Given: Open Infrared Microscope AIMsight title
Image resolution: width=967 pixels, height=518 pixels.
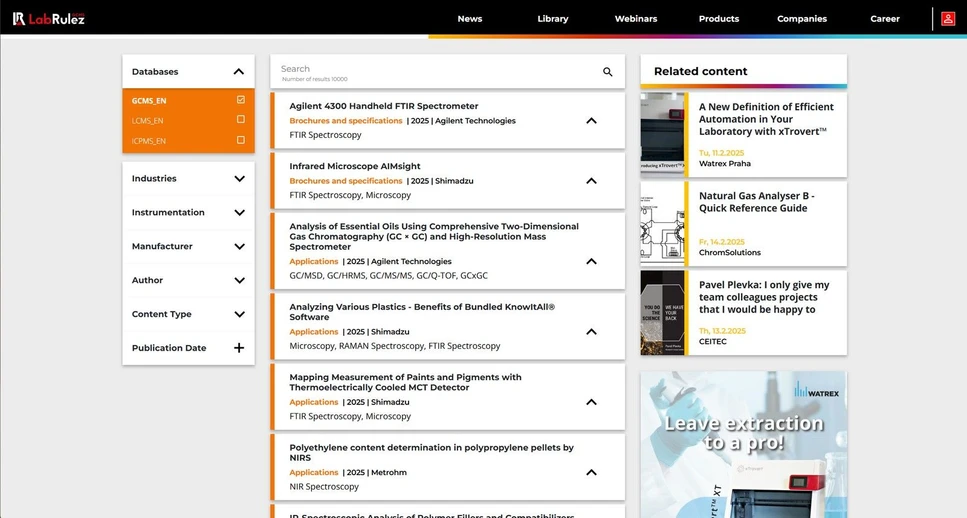Looking at the screenshot, I should point(355,166).
